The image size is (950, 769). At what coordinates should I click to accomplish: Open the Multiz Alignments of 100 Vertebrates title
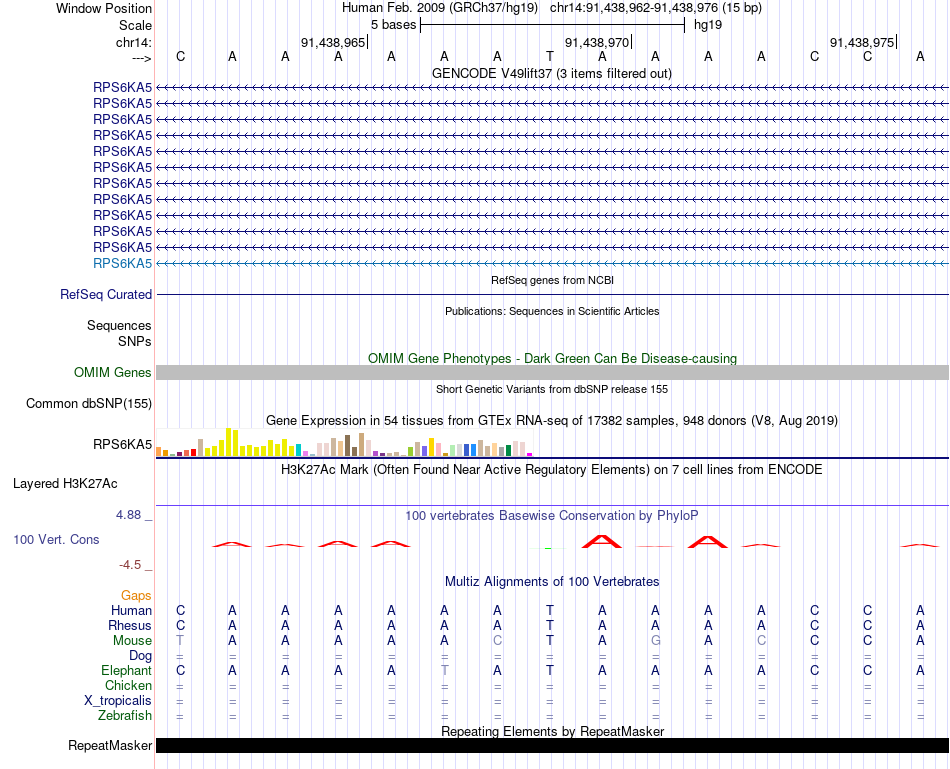552,582
